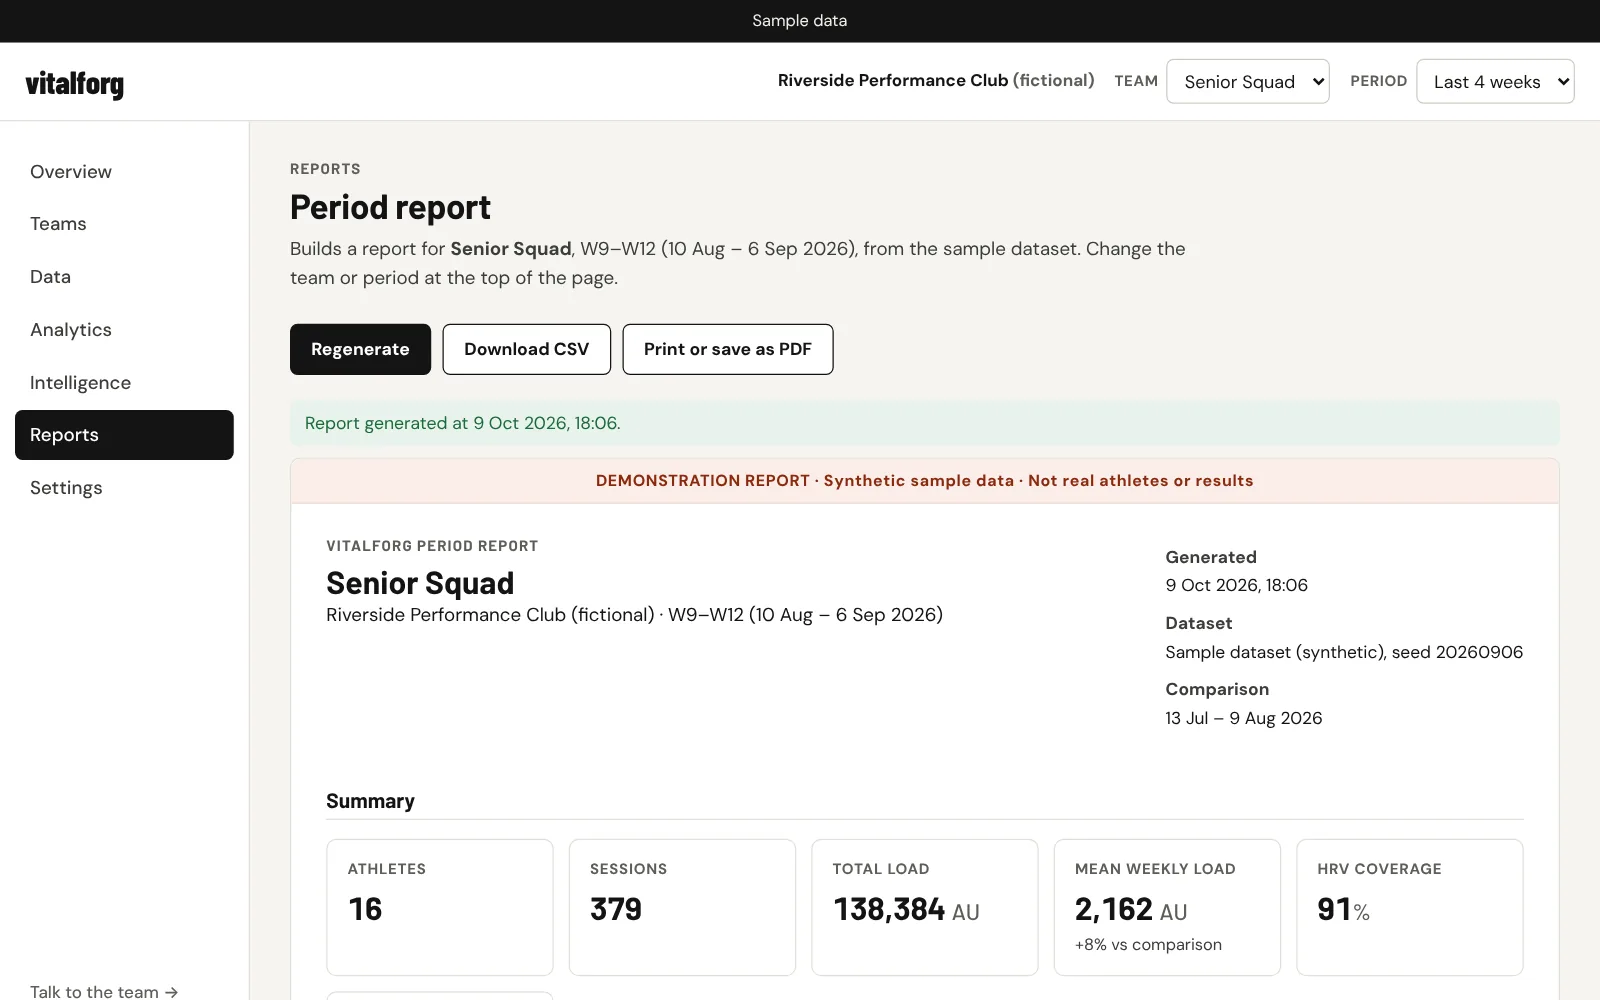Click the Sessions card value 379
This screenshot has height=1000, width=1600.
point(616,909)
